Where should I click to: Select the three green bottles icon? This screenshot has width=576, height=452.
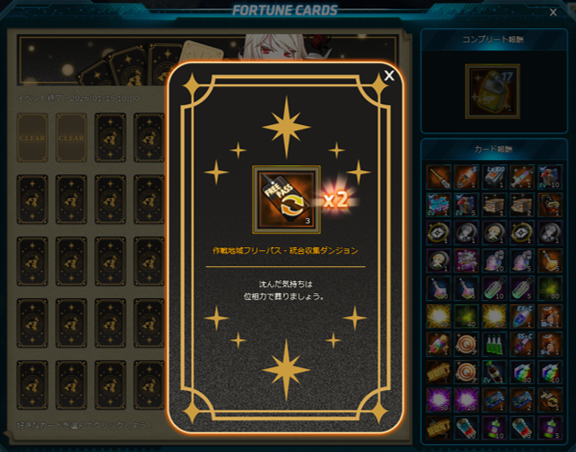point(494,344)
